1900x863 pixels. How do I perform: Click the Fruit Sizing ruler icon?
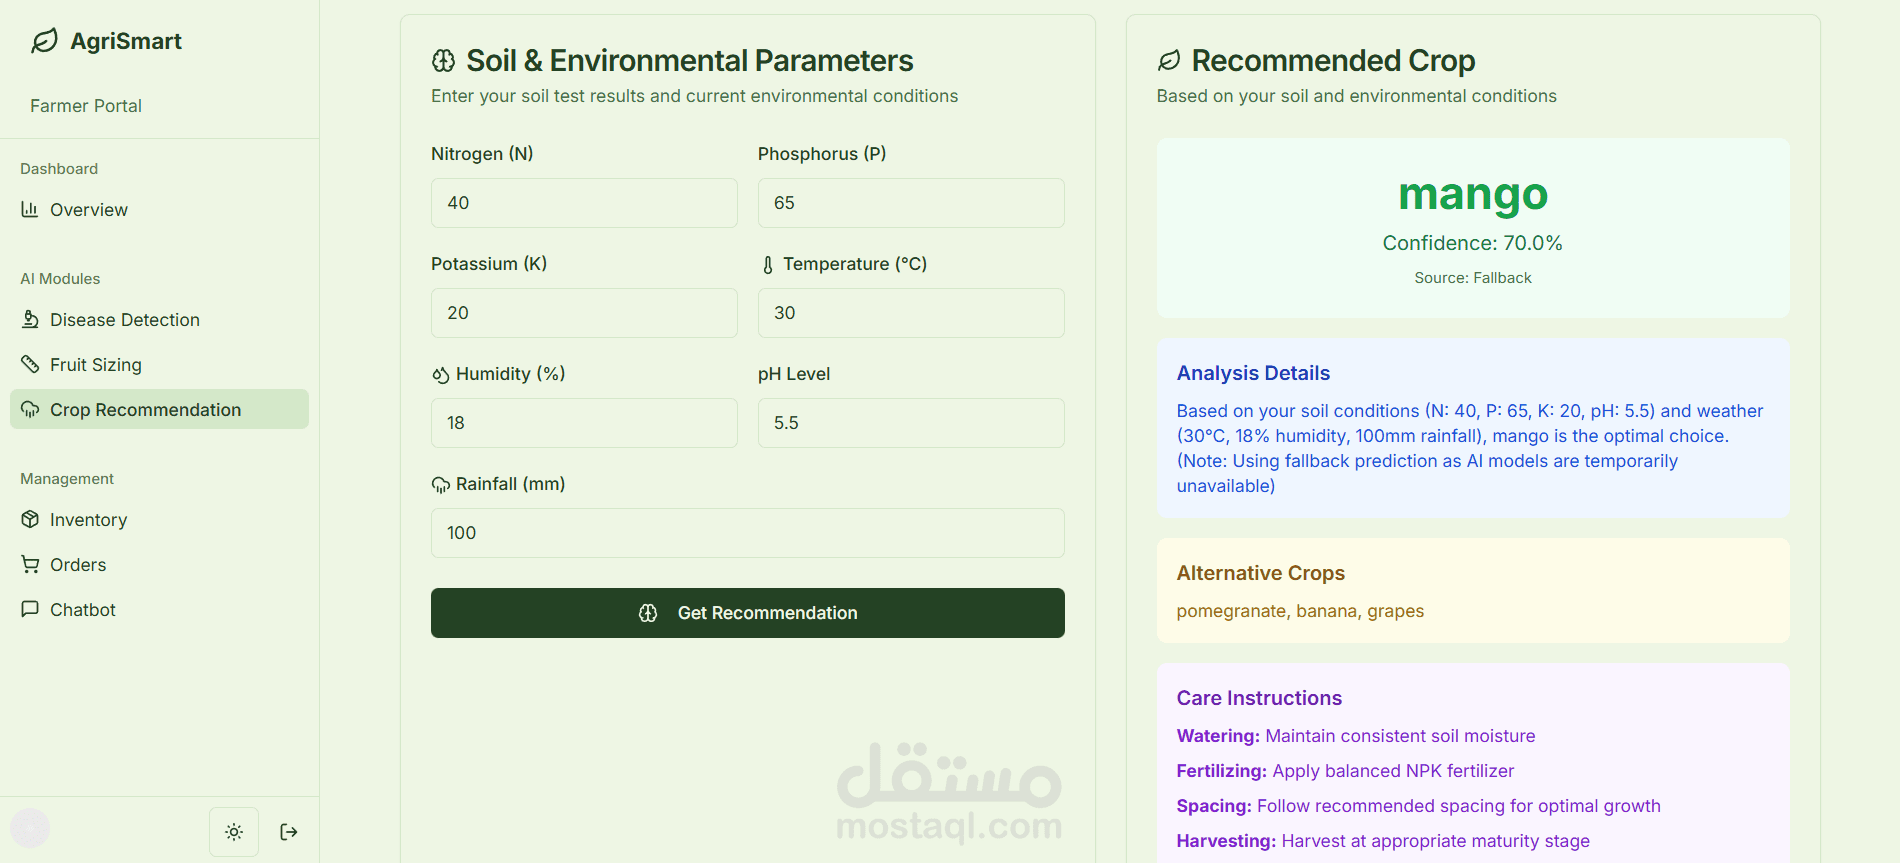pyautogui.click(x=30, y=364)
